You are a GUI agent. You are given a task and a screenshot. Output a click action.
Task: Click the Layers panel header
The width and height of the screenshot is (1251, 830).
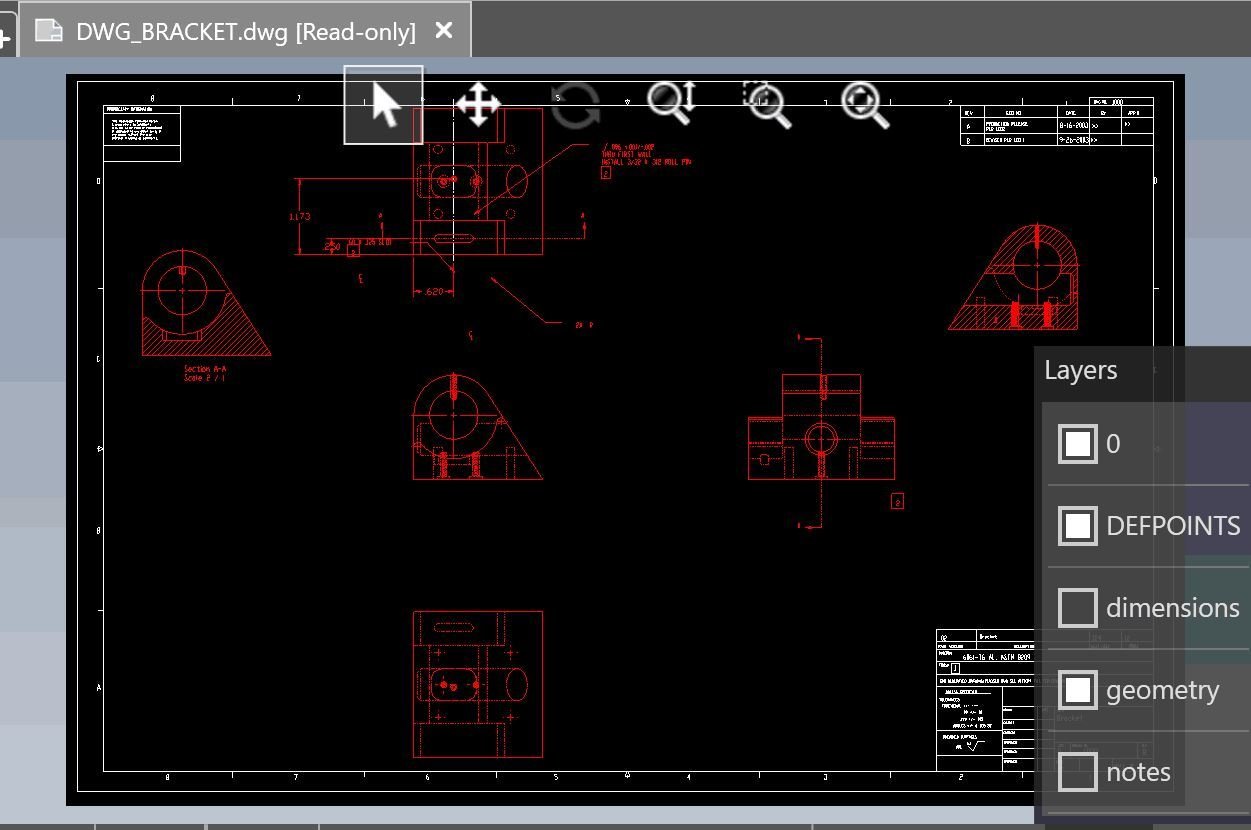tap(1081, 370)
